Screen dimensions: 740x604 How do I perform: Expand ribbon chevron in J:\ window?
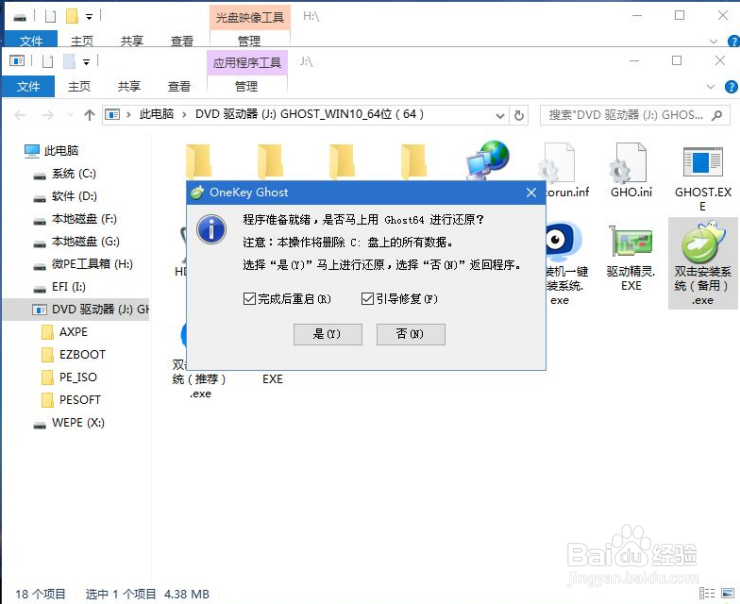[x=710, y=87]
